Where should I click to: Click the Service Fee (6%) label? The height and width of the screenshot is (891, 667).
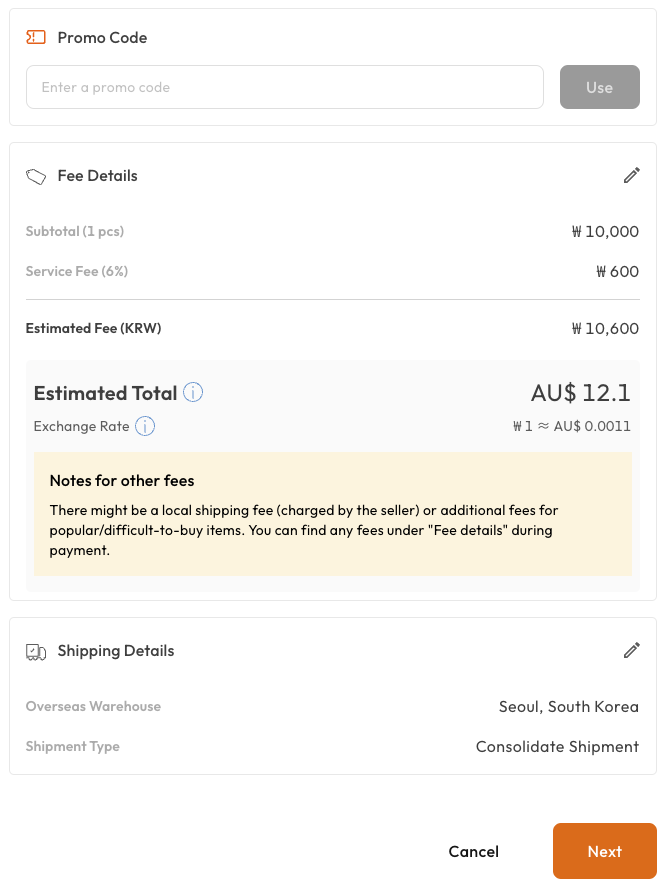(77, 271)
